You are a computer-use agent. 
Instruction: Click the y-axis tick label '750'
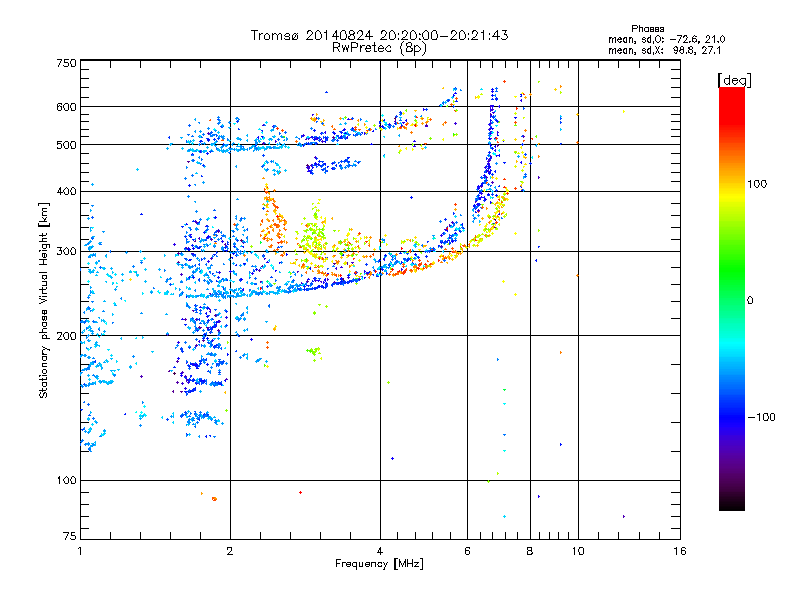(x=66, y=63)
